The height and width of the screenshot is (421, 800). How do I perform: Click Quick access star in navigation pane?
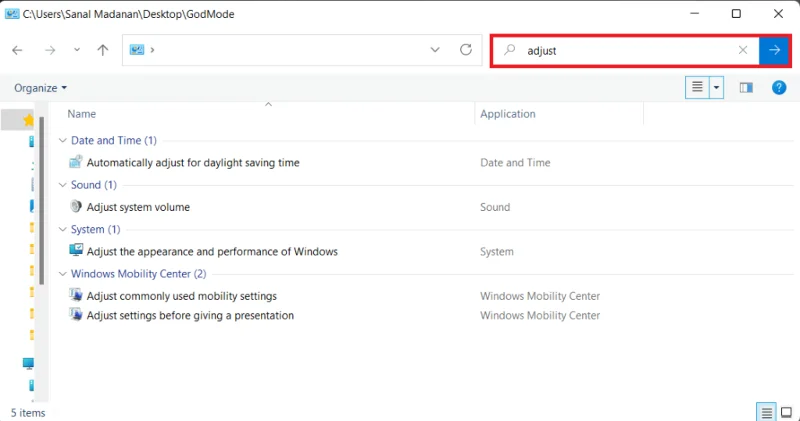pyautogui.click(x=29, y=120)
